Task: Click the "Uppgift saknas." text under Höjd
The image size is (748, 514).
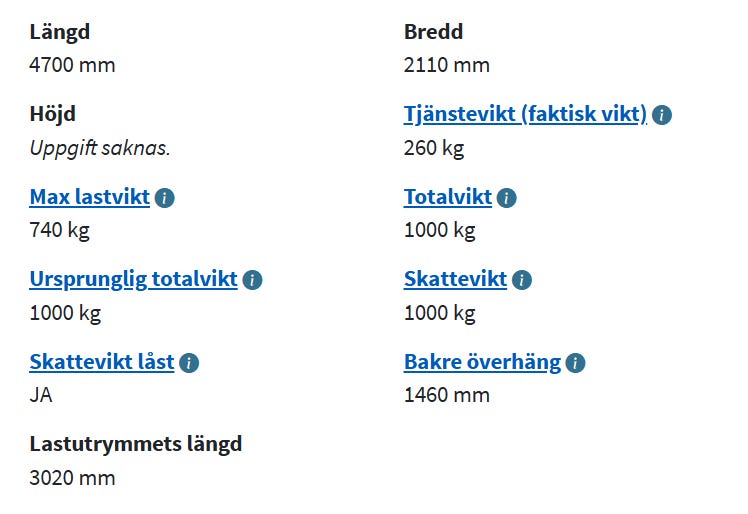Action: pyautogui.click(x=100, y=148)
